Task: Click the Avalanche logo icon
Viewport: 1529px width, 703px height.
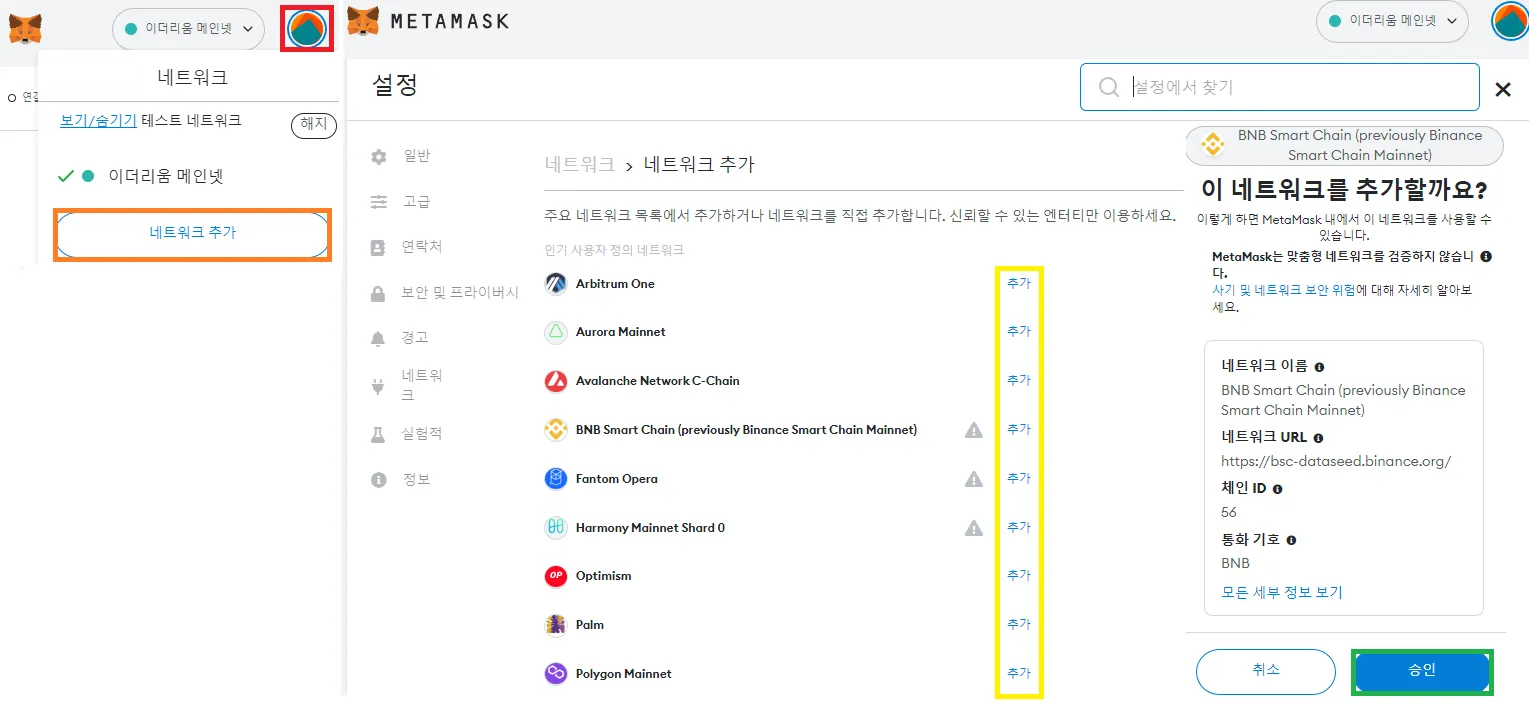Action: click(556, 381)
